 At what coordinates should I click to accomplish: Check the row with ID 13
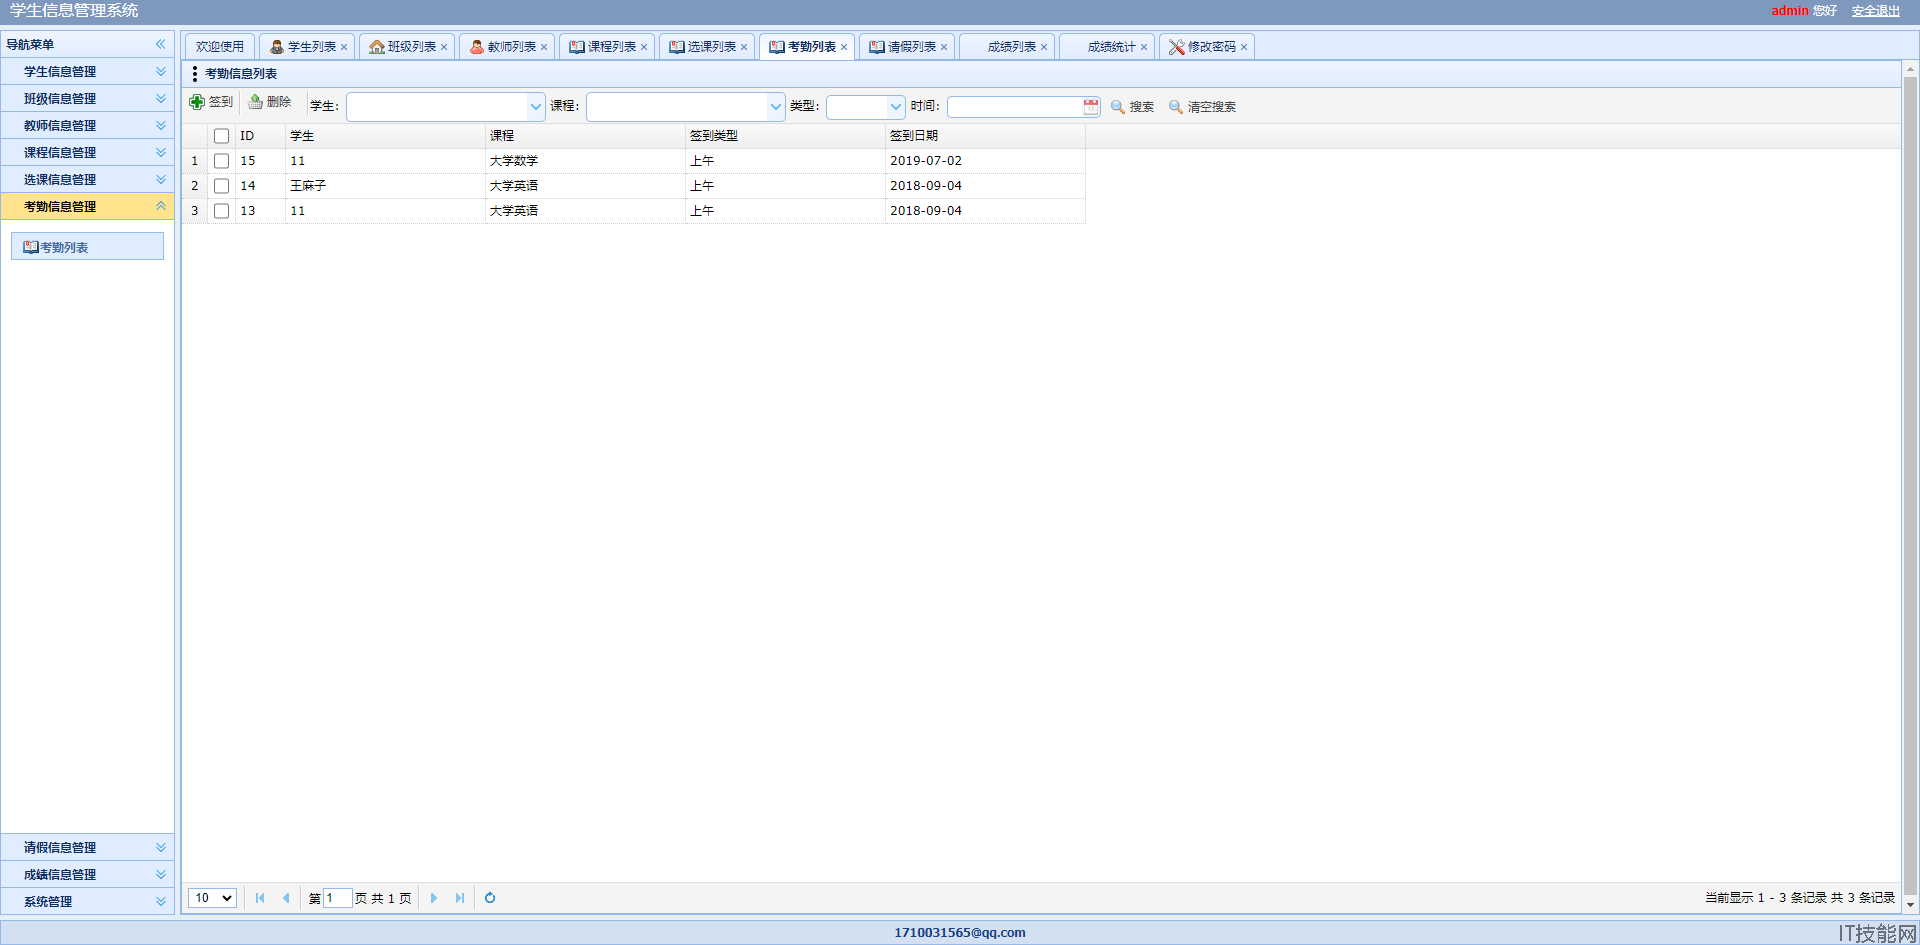coord(222,211)
